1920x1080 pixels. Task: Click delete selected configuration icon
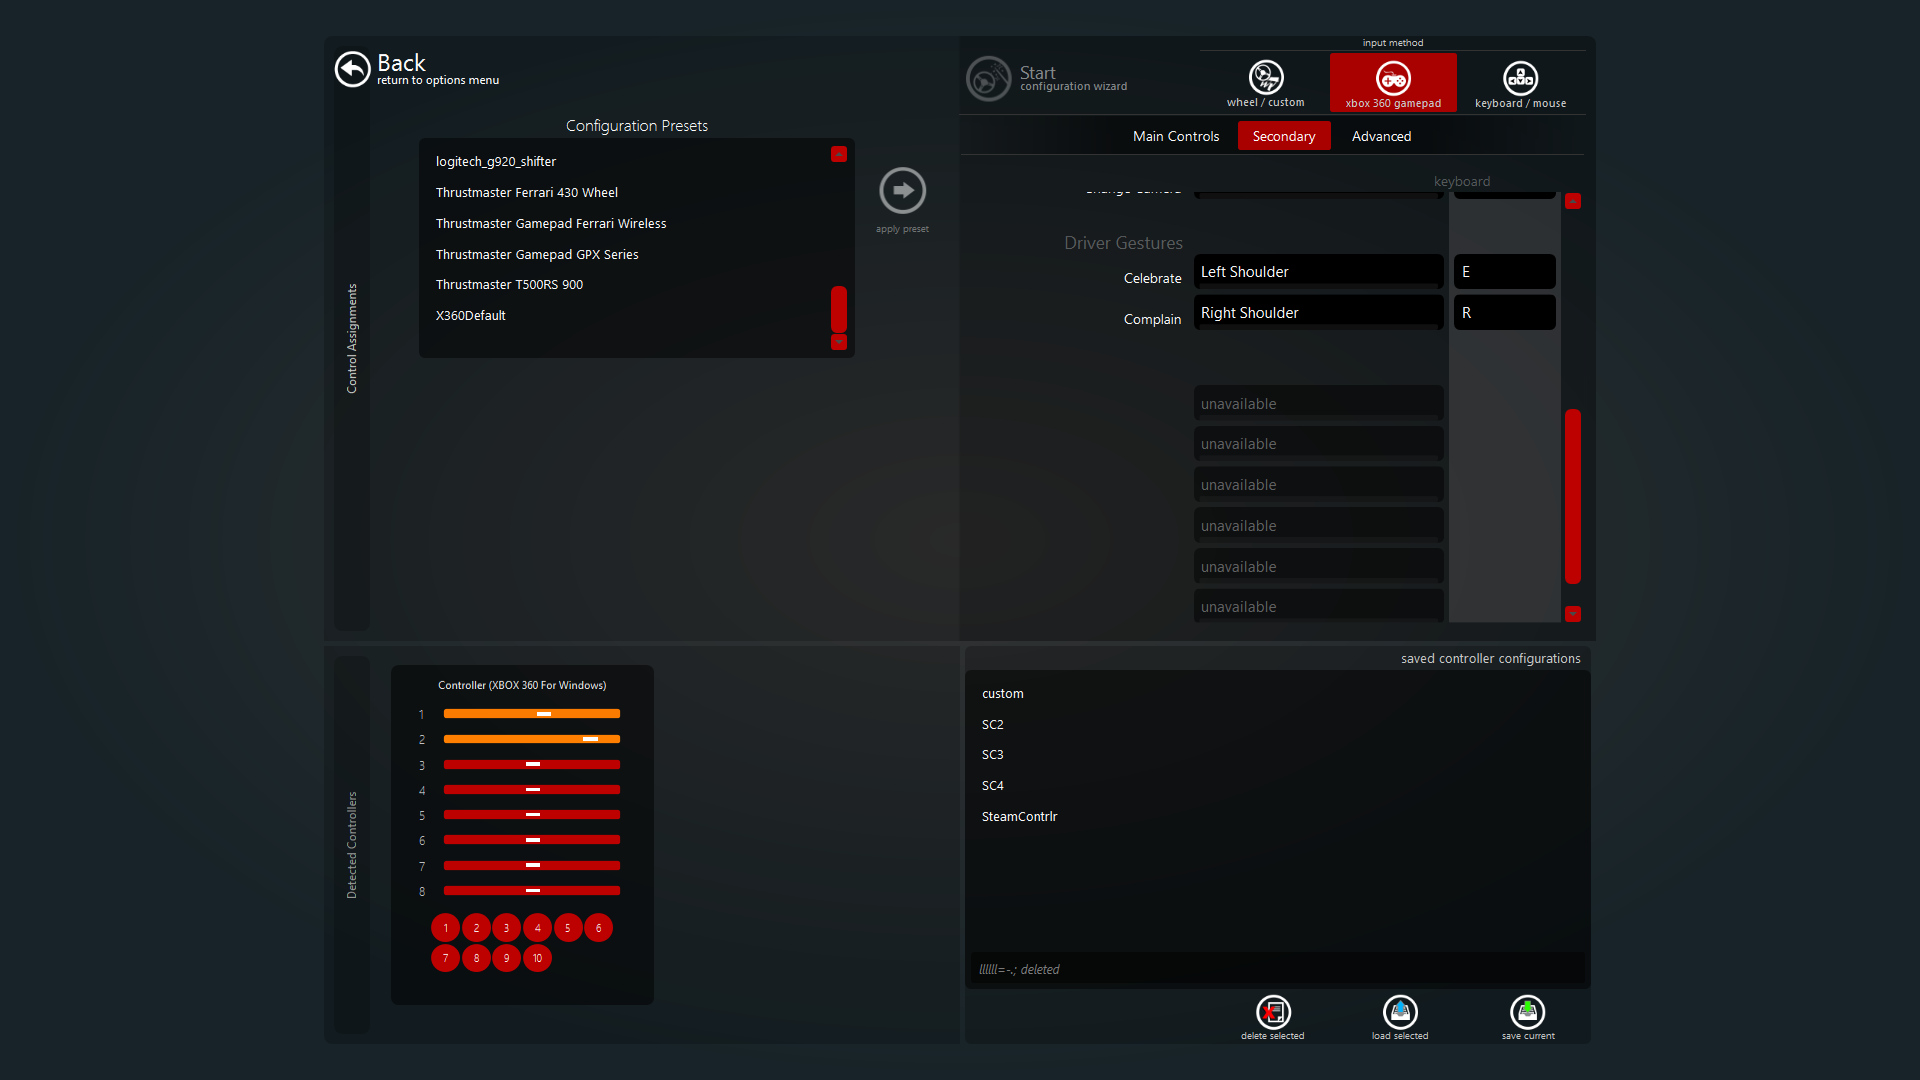pyautogui.click(x=1272, y=1012)
